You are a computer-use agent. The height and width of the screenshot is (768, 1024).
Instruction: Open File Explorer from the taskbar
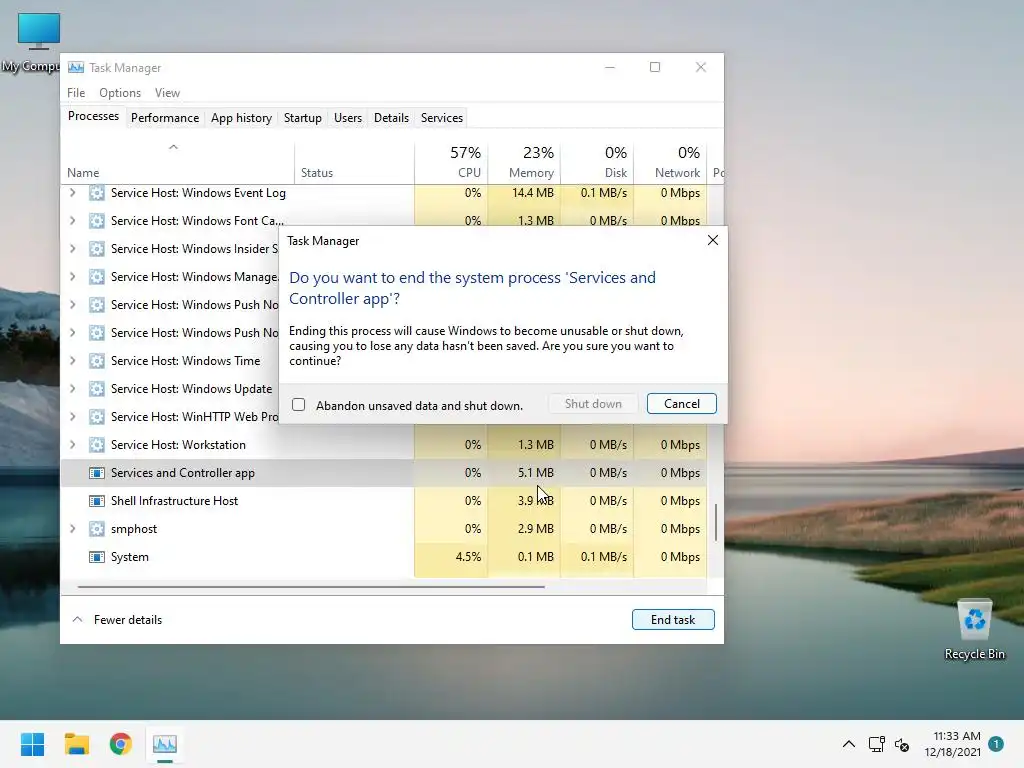(x=76, y=744)
